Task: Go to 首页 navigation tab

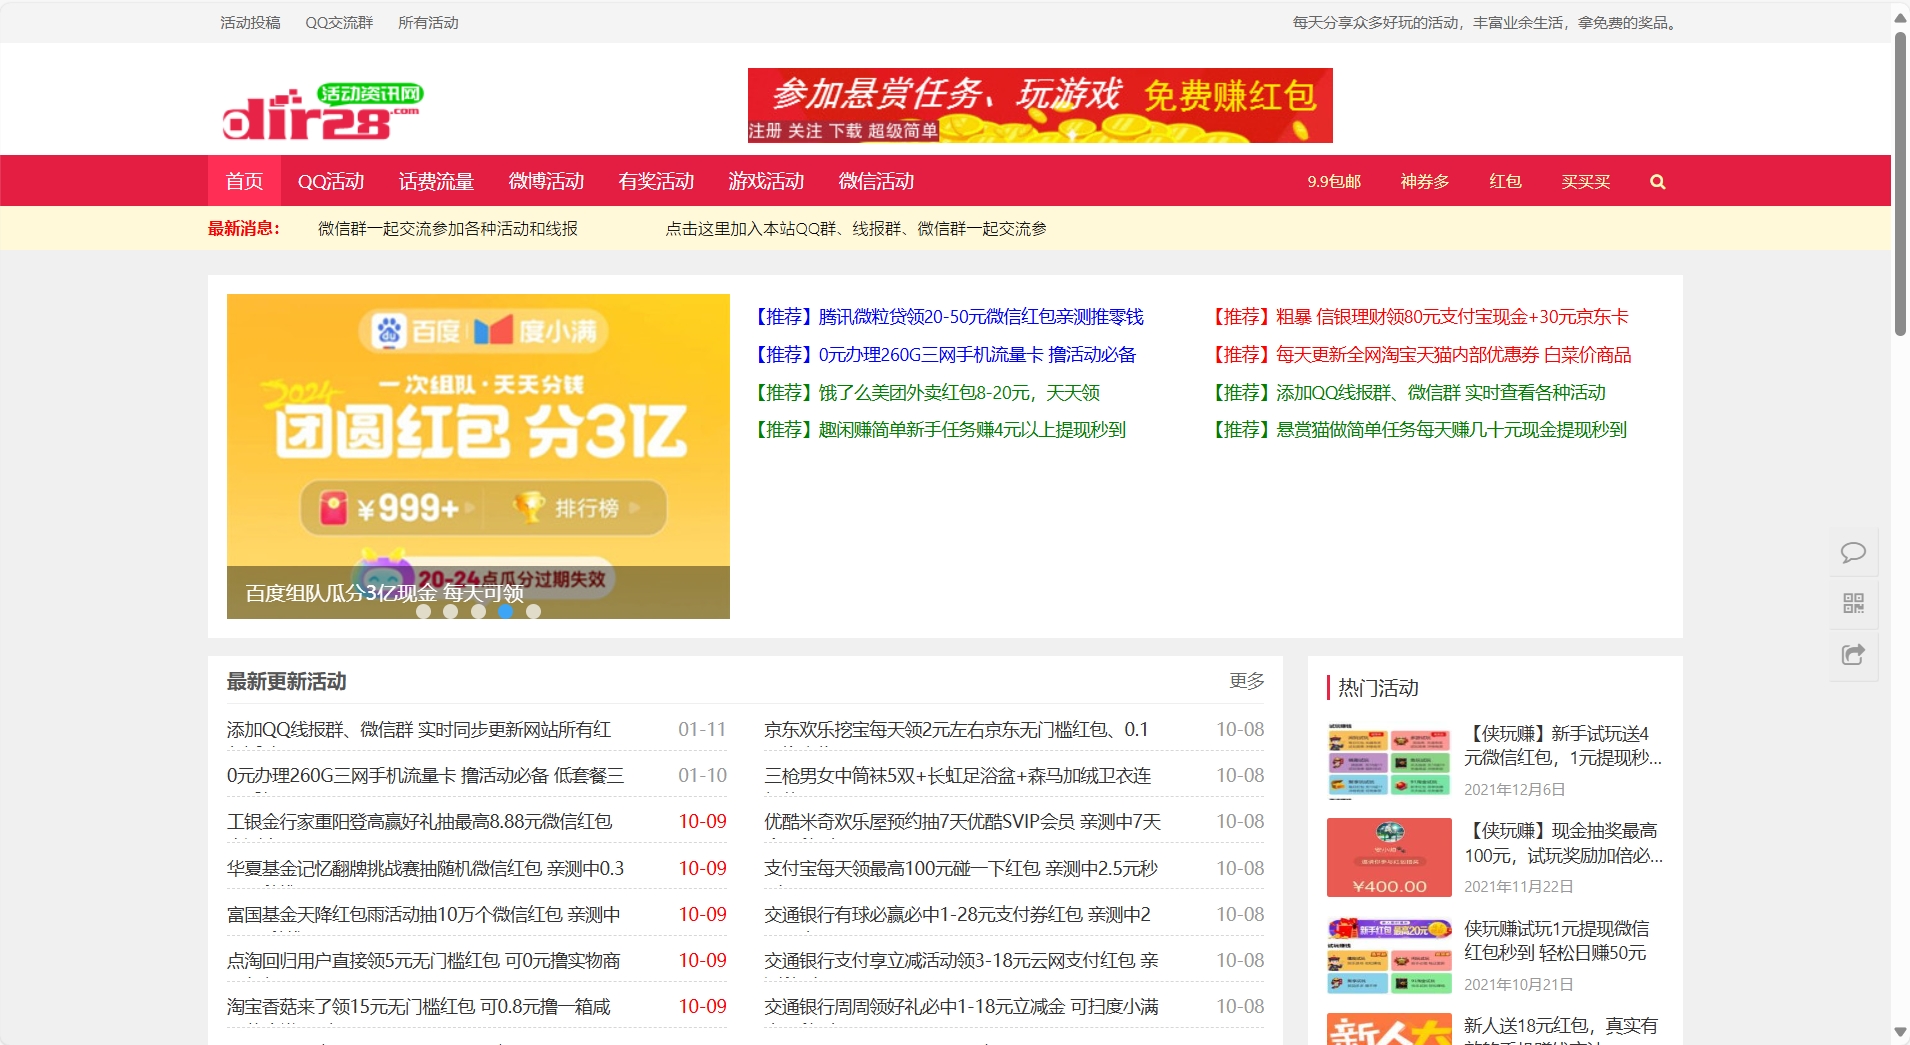Action: tap(244, 181)
